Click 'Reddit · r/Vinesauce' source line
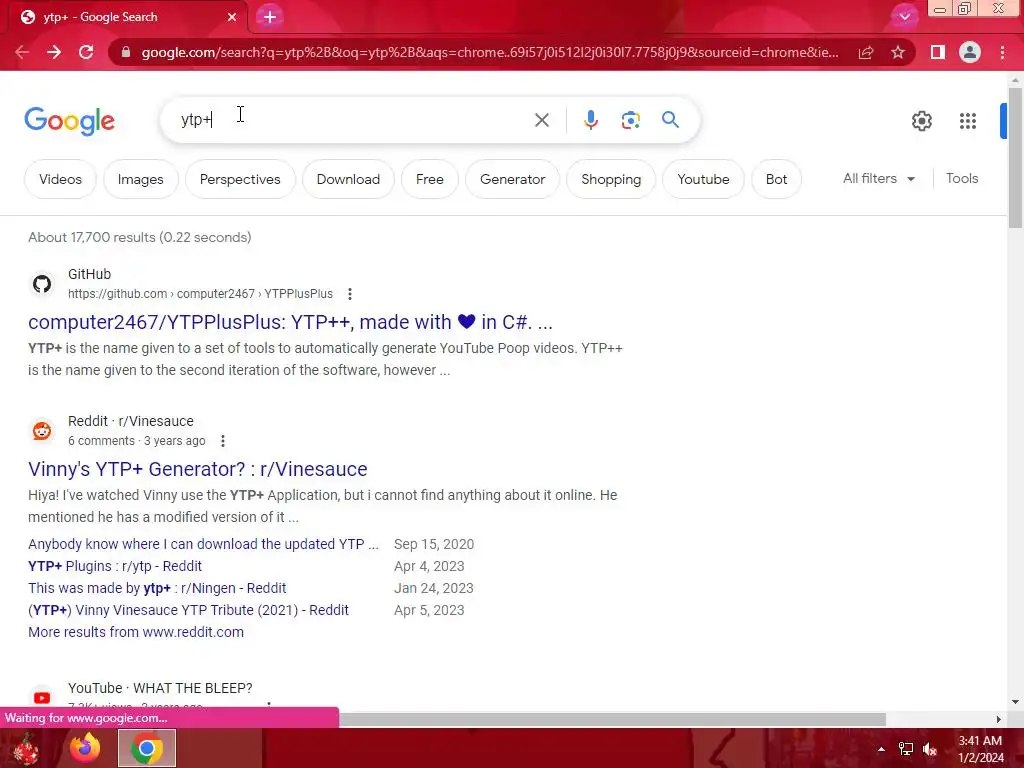This screenshot has height=768, width=1024. 131,421
